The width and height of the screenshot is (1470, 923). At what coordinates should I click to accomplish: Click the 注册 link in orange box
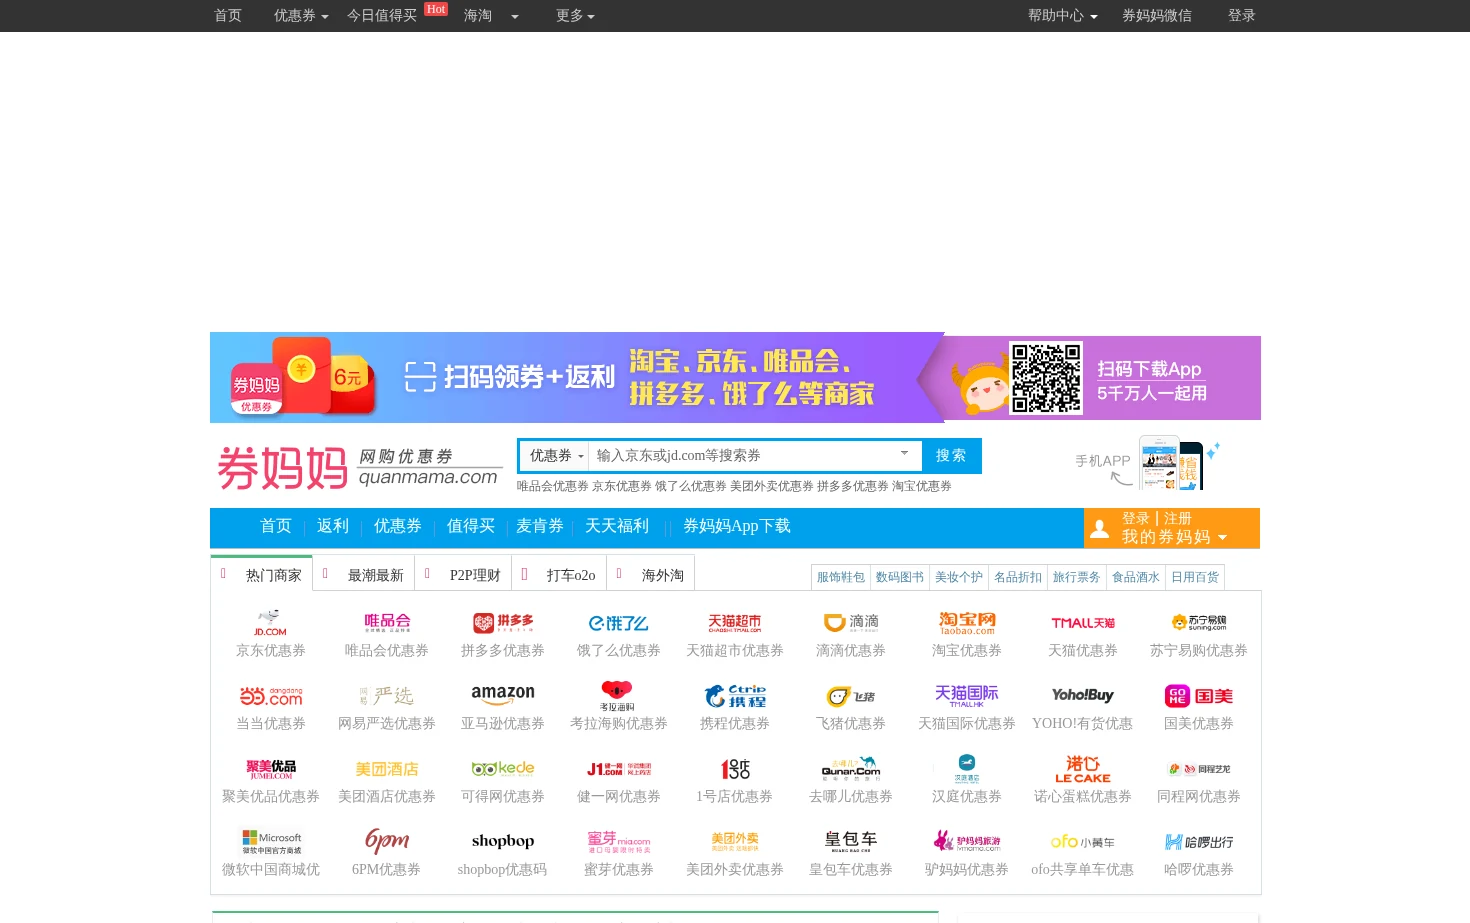1178,518
